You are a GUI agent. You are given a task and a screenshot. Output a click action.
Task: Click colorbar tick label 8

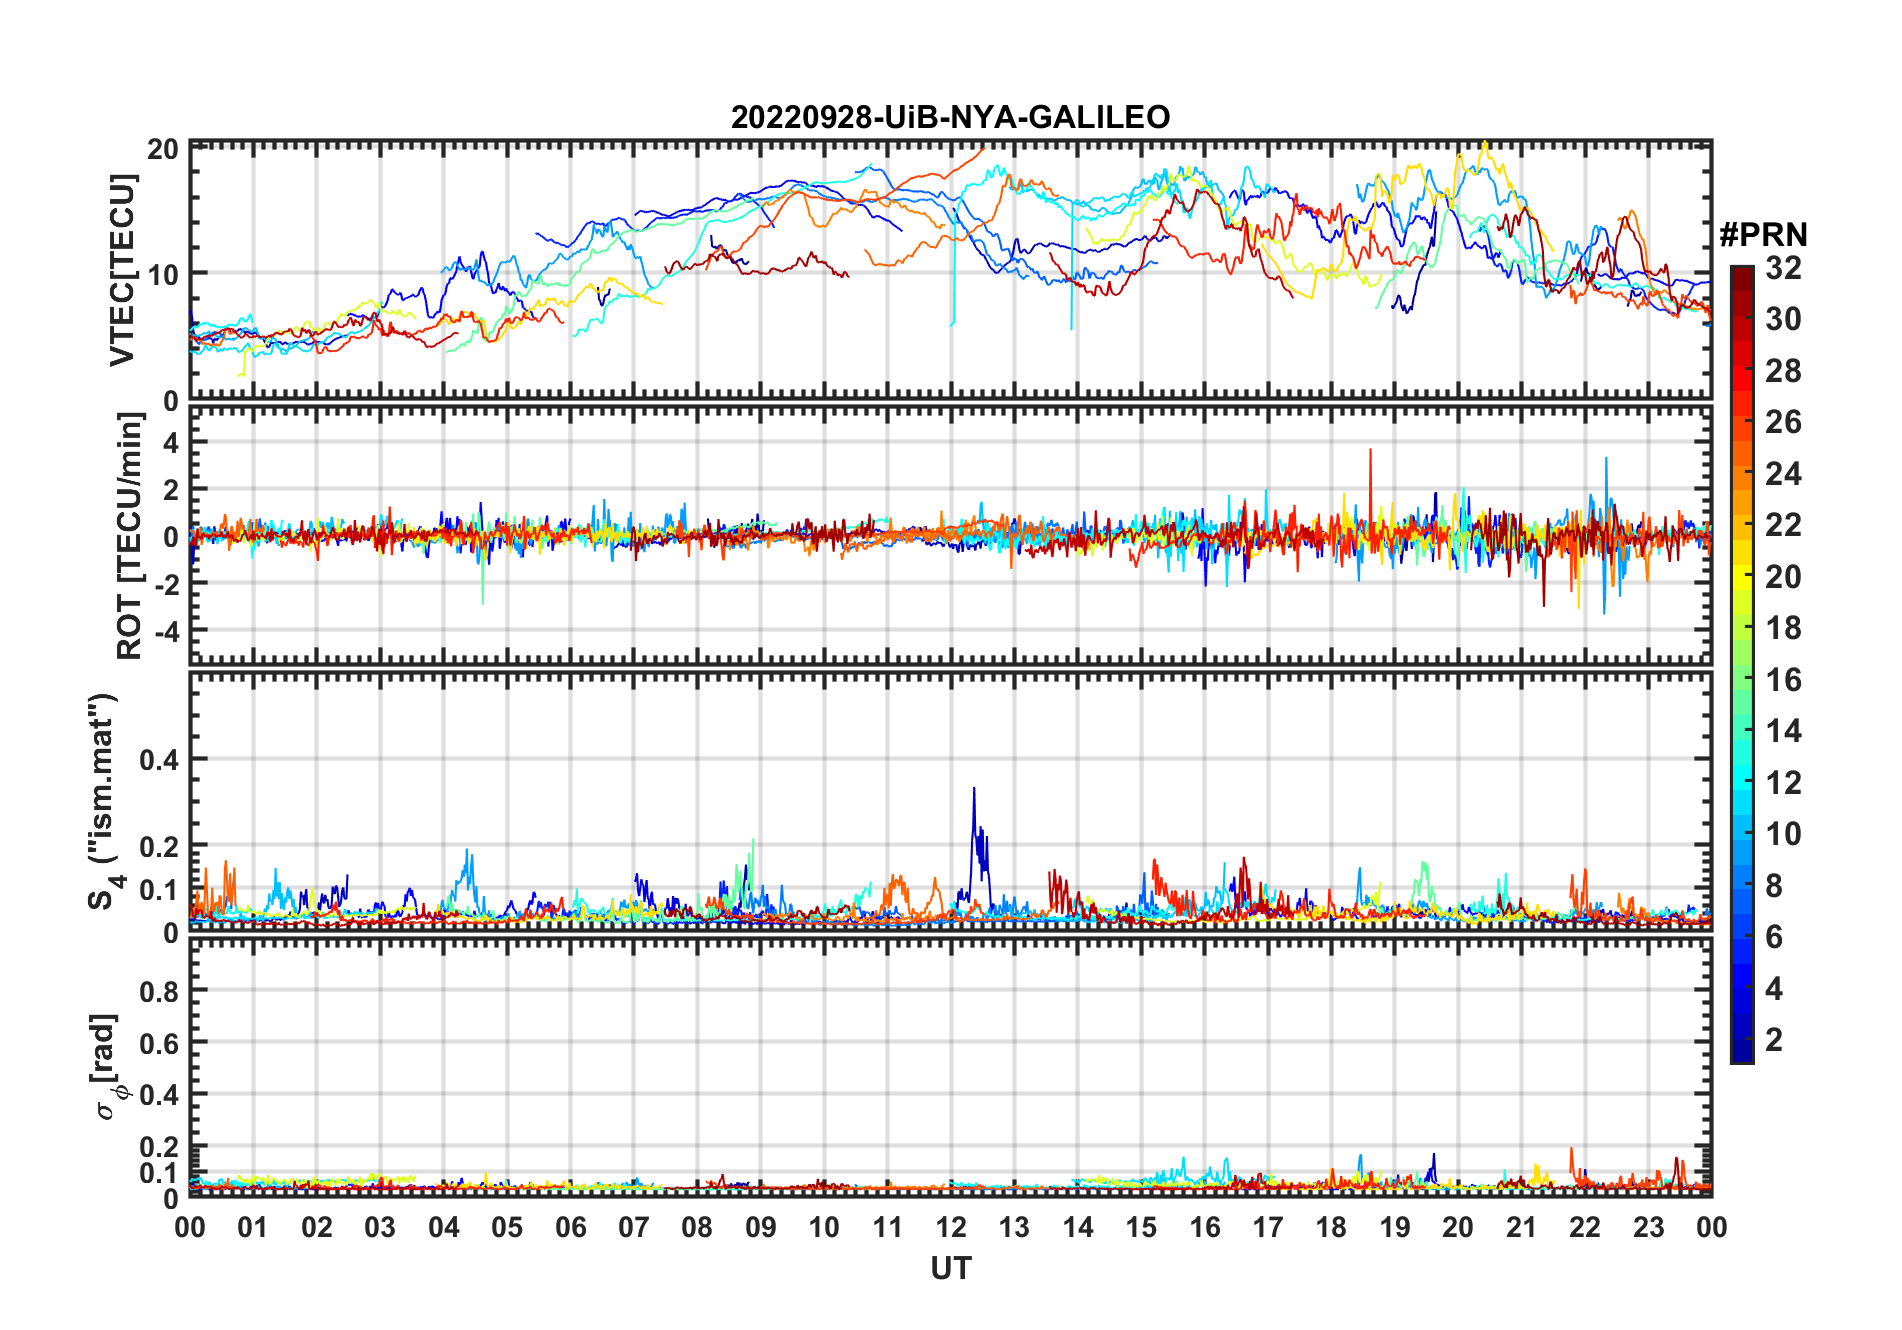coord(1774,886)
